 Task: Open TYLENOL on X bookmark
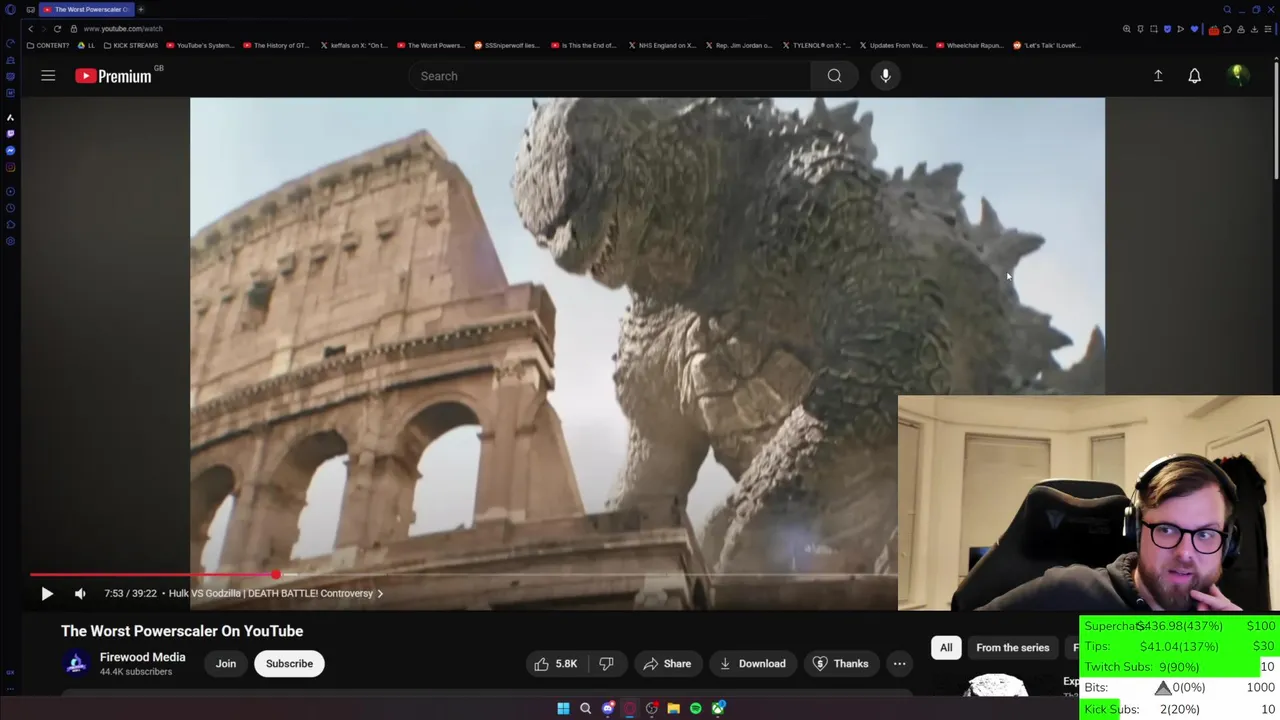pos(816,45)
